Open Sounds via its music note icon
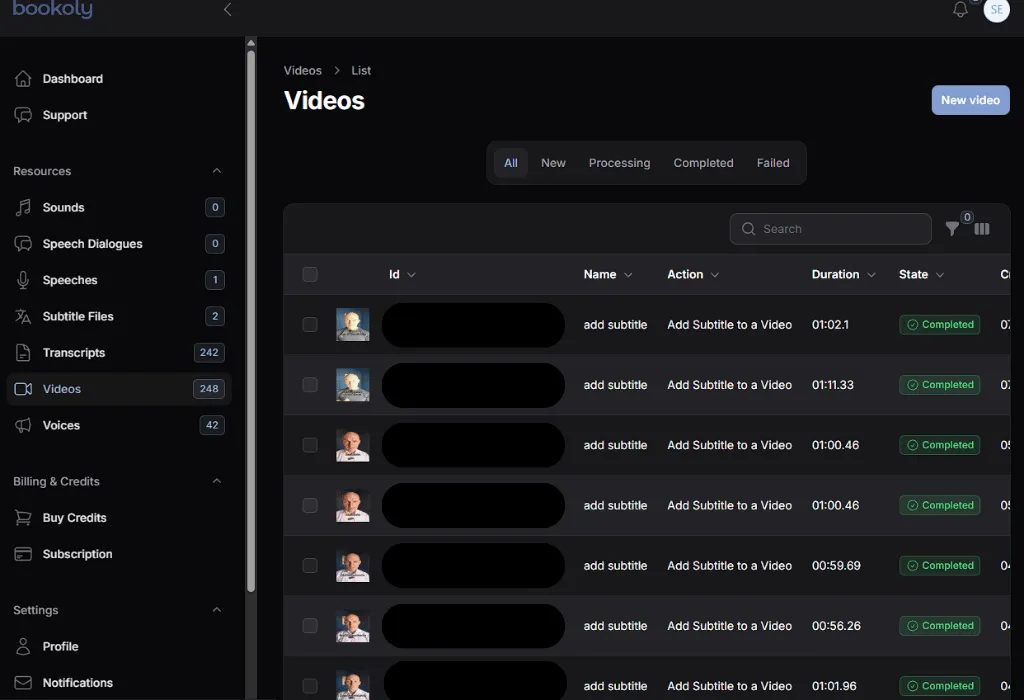This screenshot has width=1024, height=700. tap(24, 208)
